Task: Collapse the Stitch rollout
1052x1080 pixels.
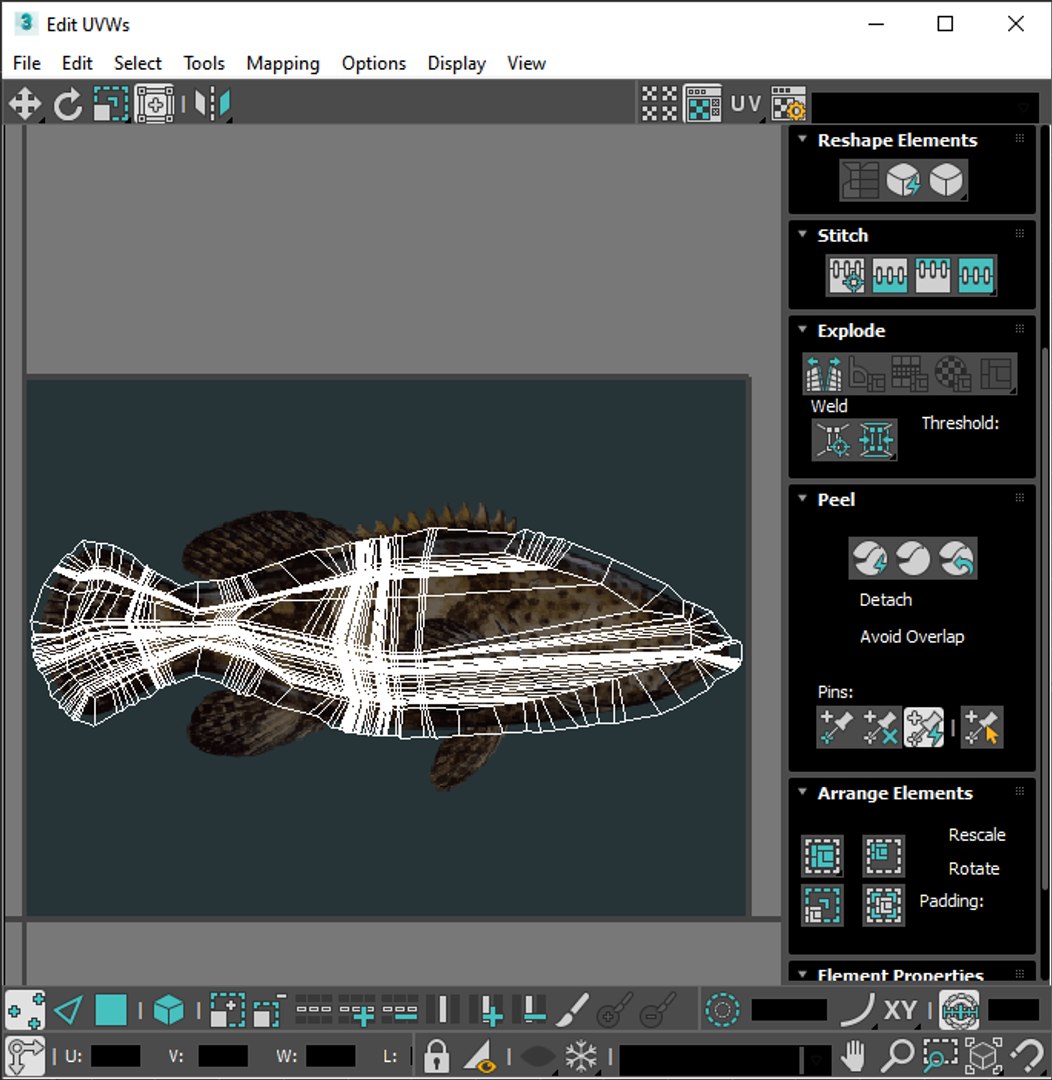Action: click(802, 233)
